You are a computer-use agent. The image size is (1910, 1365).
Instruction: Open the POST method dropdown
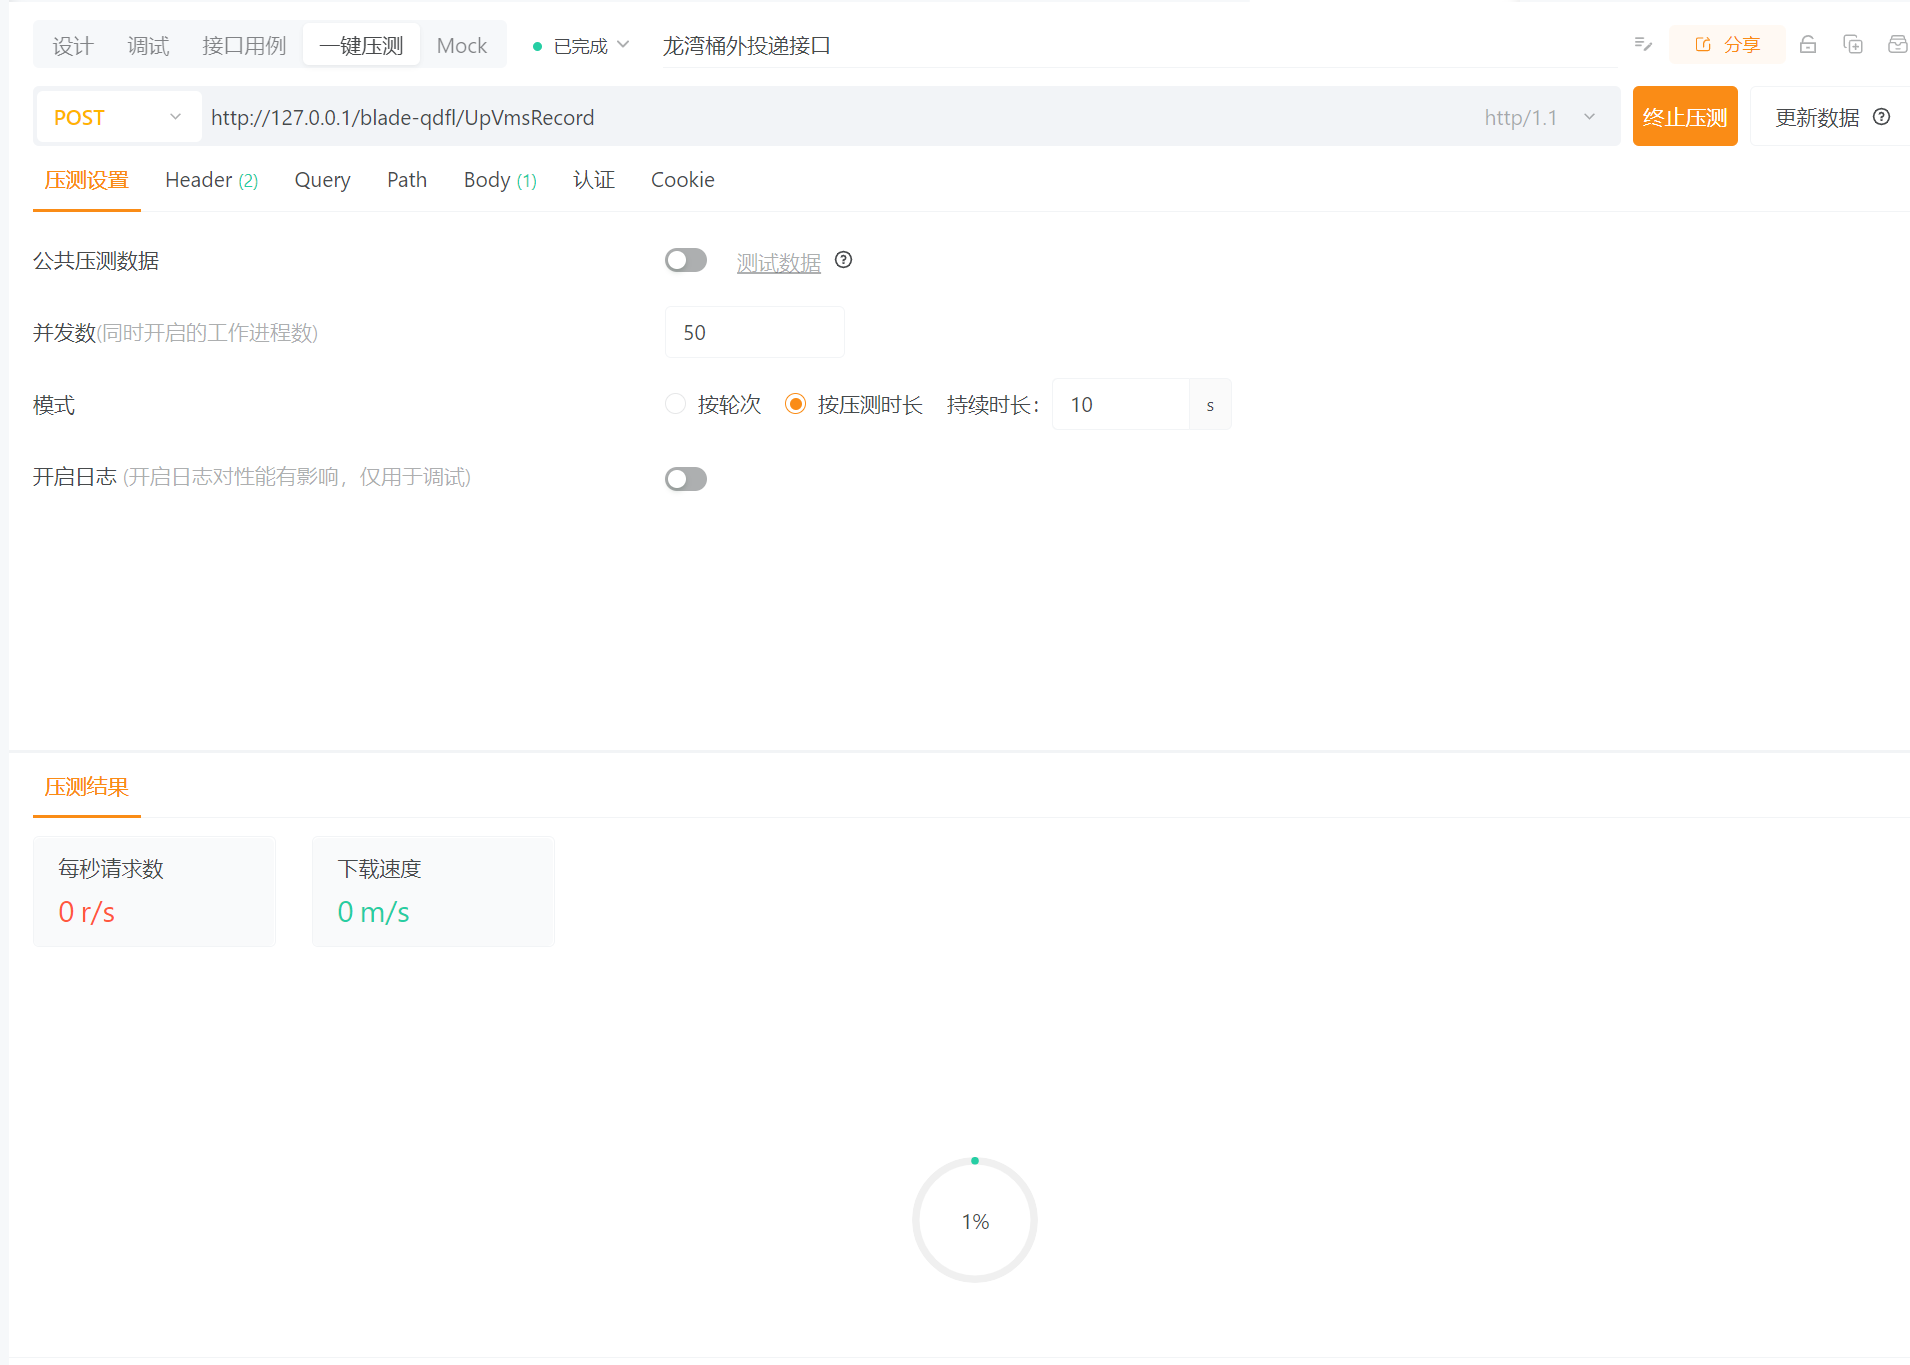coord(117,116)
